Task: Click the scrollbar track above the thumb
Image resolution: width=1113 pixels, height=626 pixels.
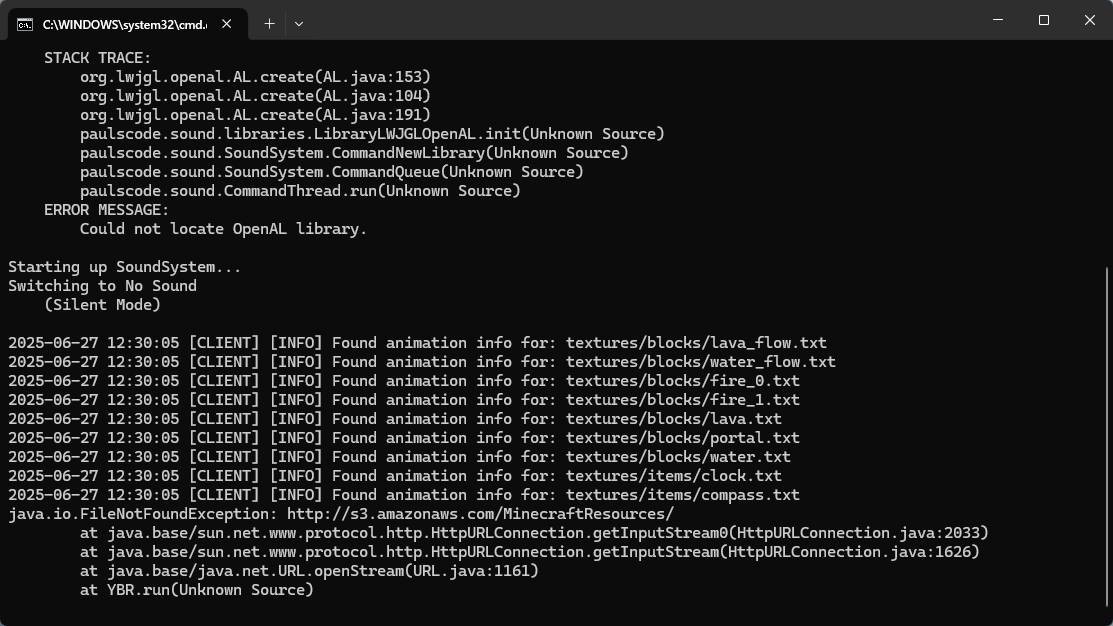Action: click(x=1107, y=153)
